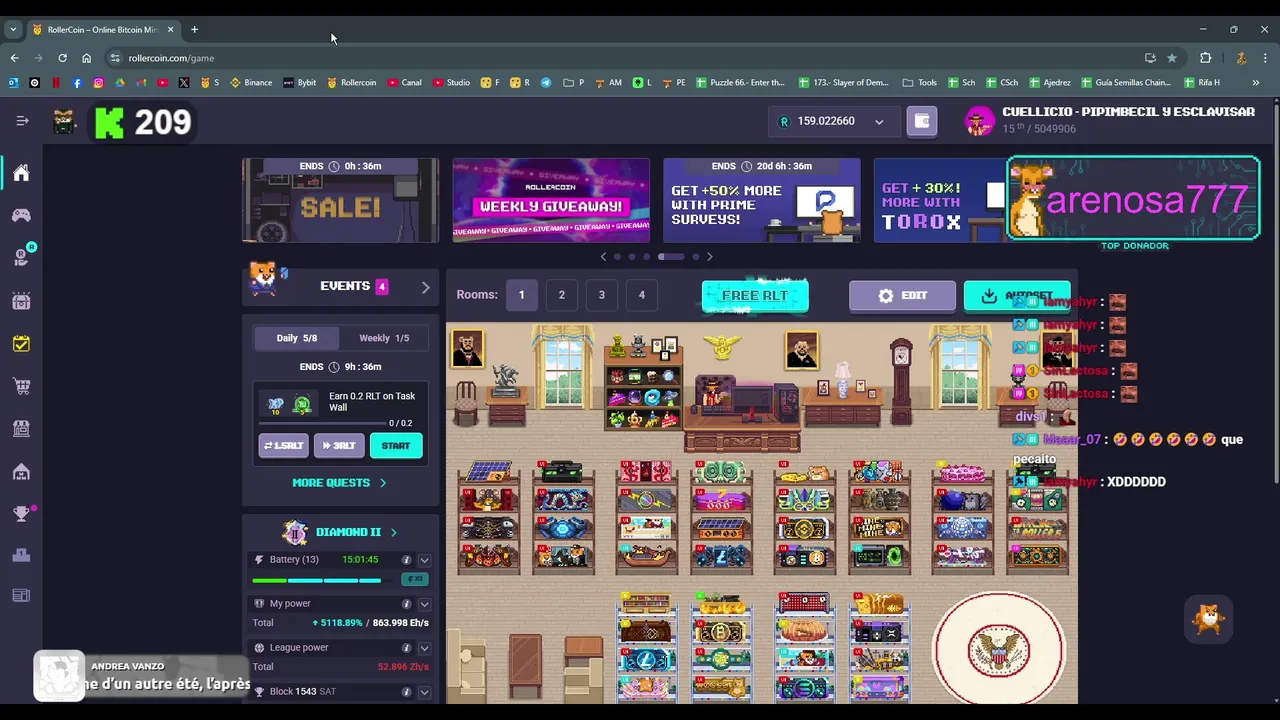Open the browser extensions puzzle icon
This screenshot has width=1280, height=720.
pos(1206,58)
